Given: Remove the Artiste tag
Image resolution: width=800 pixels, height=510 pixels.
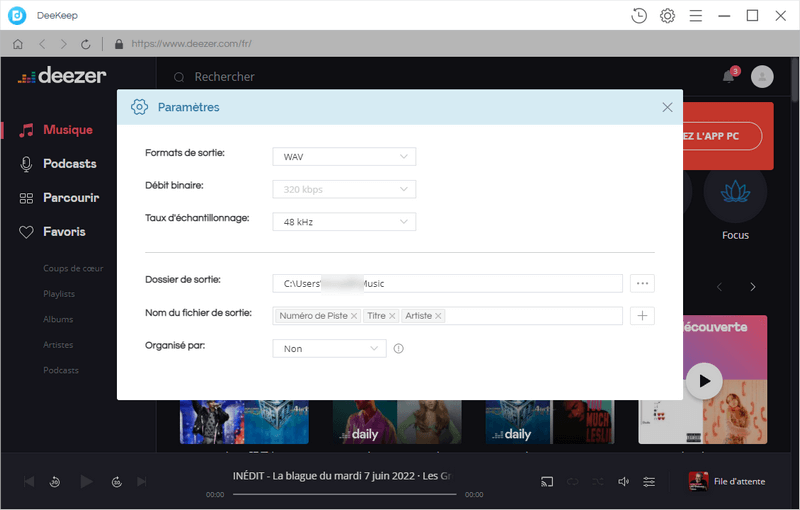Looking at the screenshot, I should point(438,316).
